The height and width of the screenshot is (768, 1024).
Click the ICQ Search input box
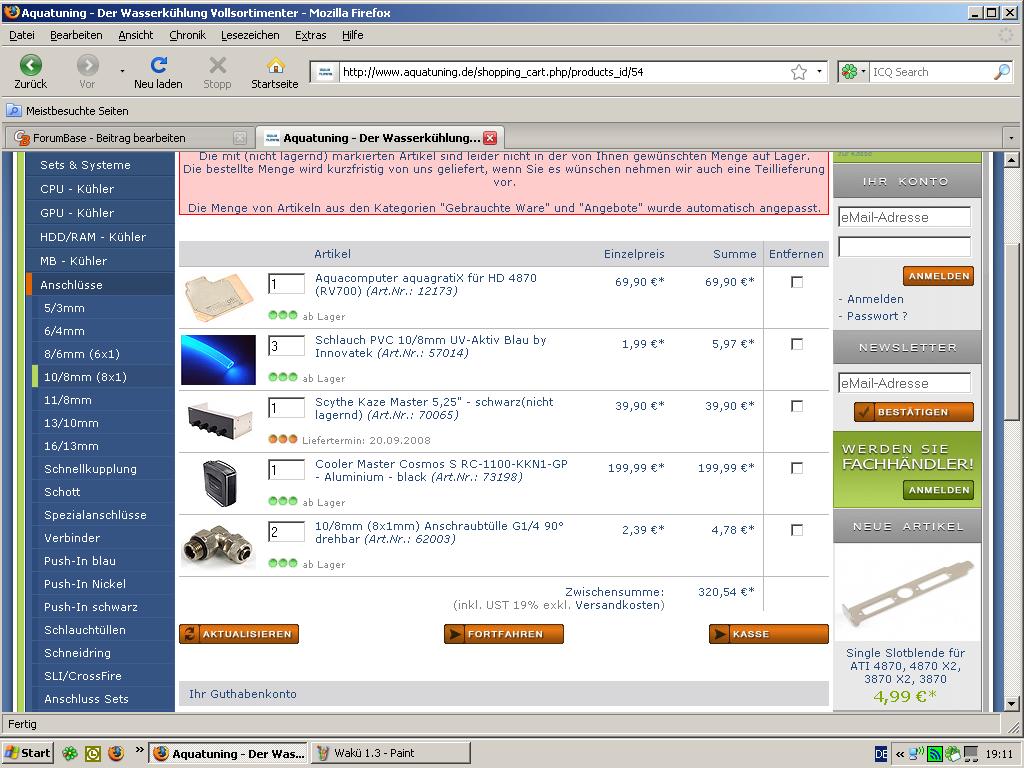click(x=931, y=72)
